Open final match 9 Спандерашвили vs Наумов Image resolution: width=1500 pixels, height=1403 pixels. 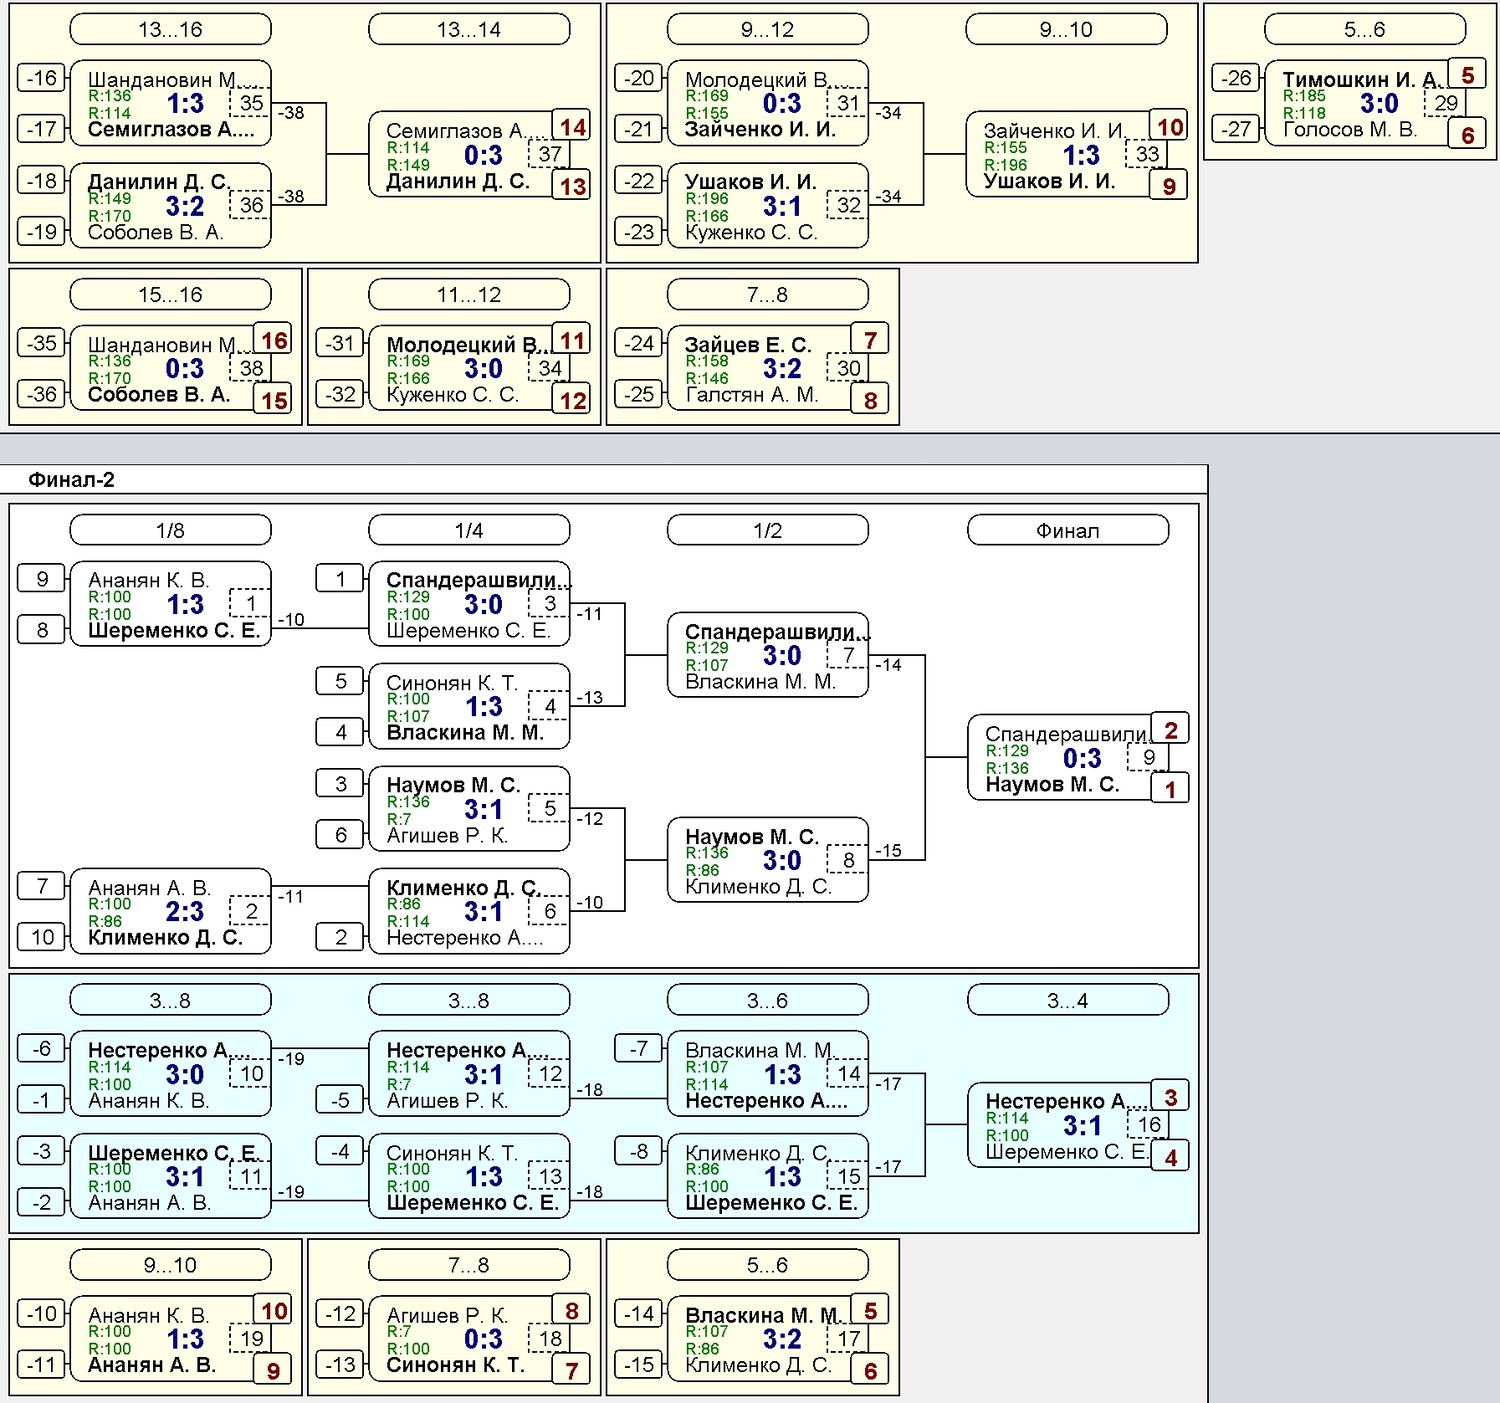(1068, 758)
